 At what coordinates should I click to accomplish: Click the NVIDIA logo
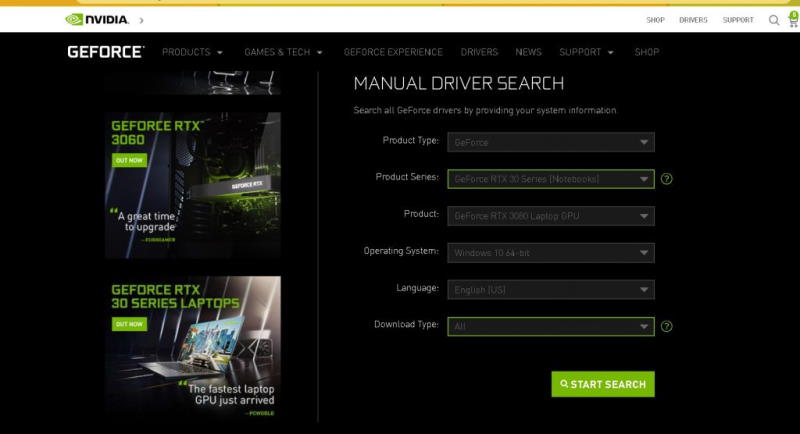click(x=97, y=19)
